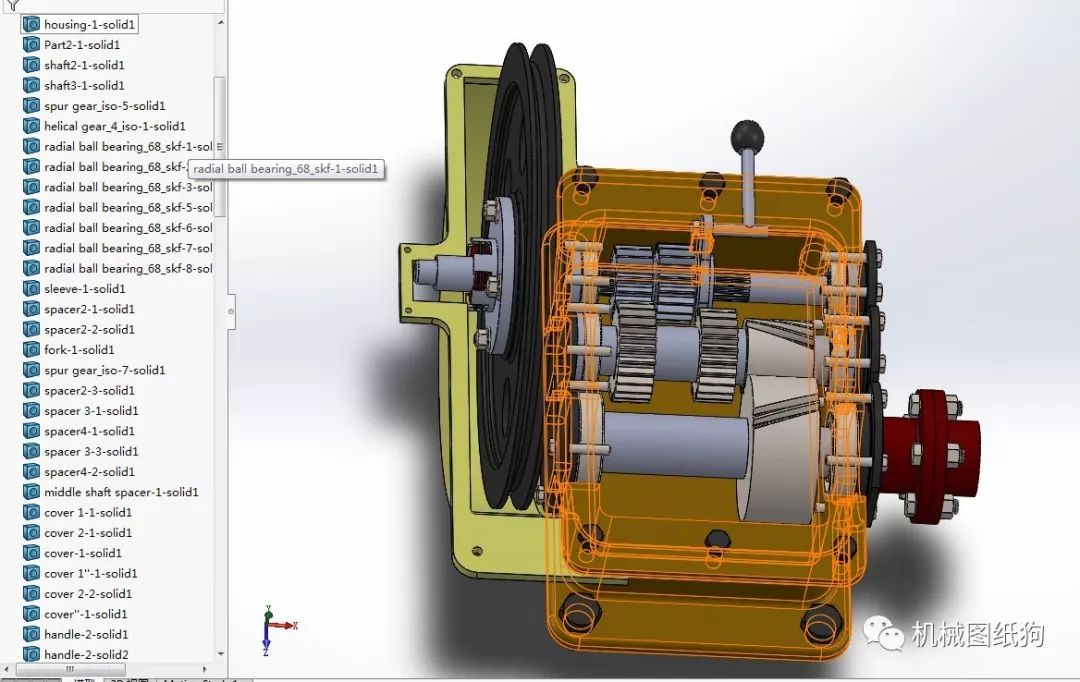
Task: Click the icon next to spacer 3-3-solid1
Action: point(31,451)
